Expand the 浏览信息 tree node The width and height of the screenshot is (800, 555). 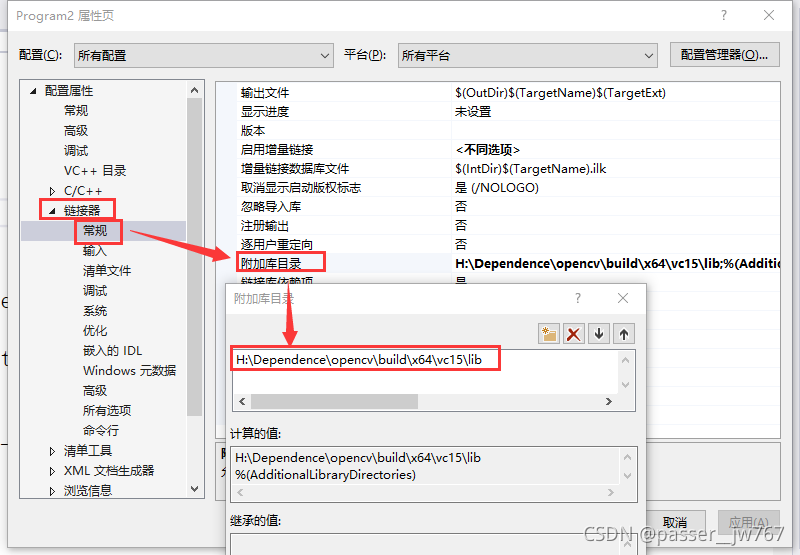[52, 491]
